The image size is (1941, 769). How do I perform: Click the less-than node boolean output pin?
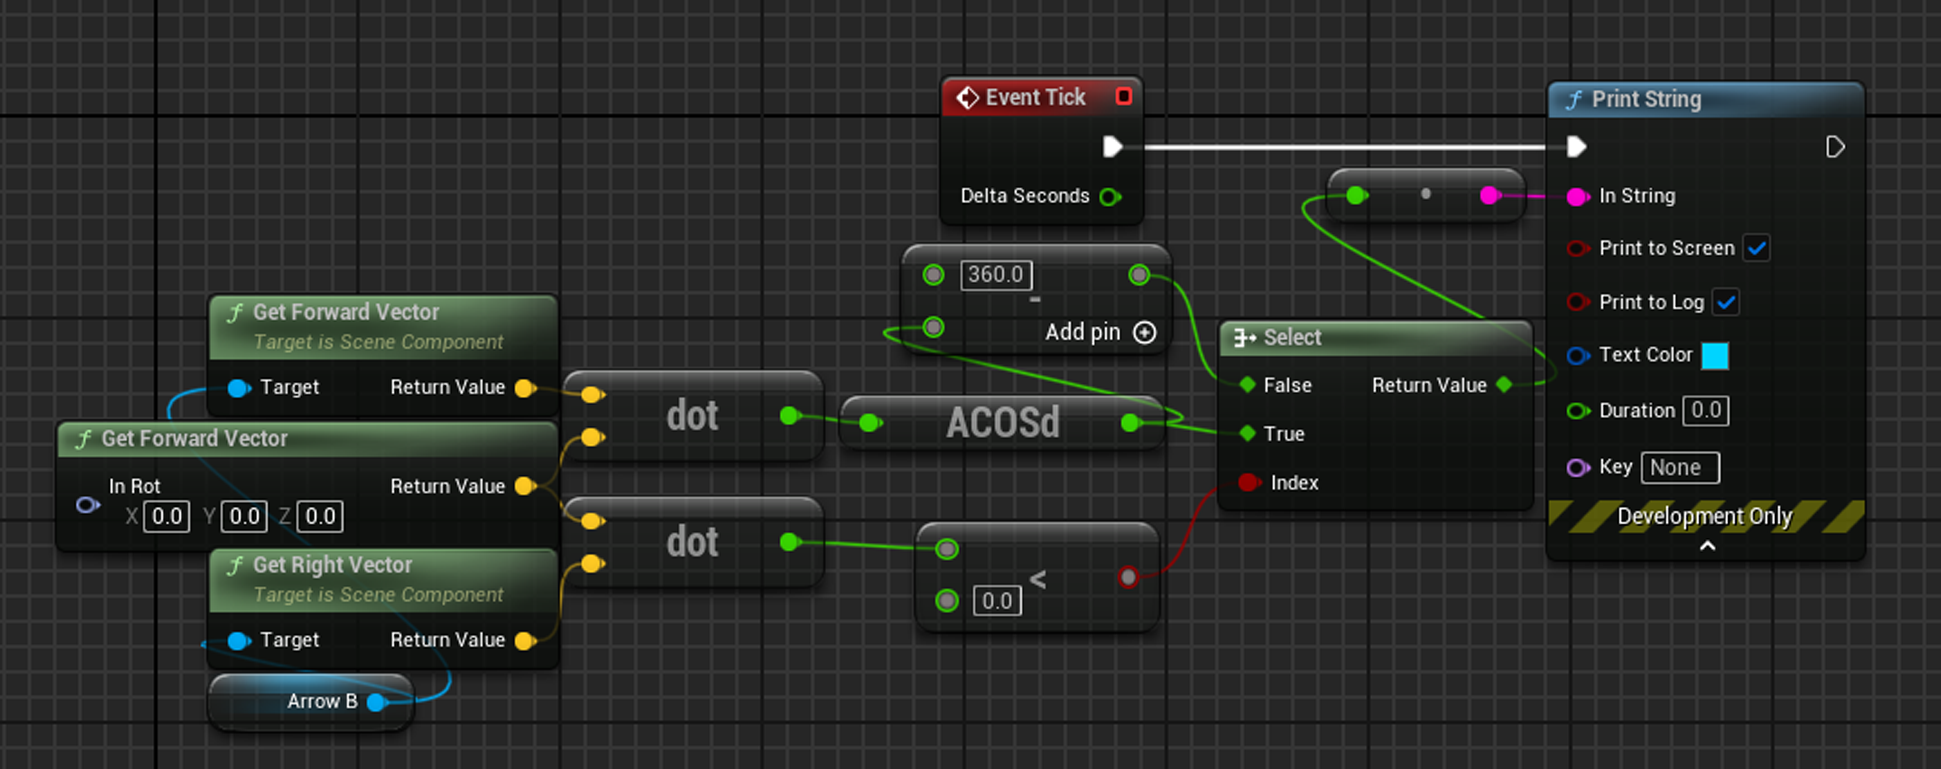1128,577
